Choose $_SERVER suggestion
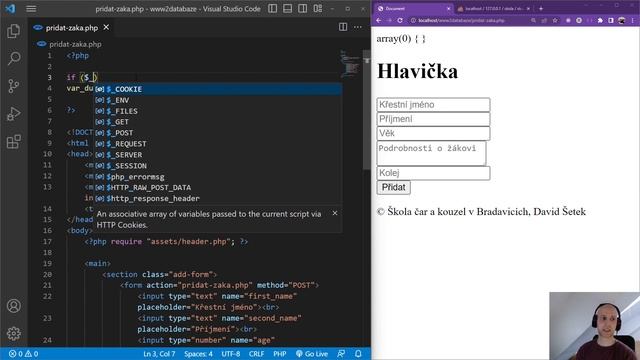 [x=218, y=155]
